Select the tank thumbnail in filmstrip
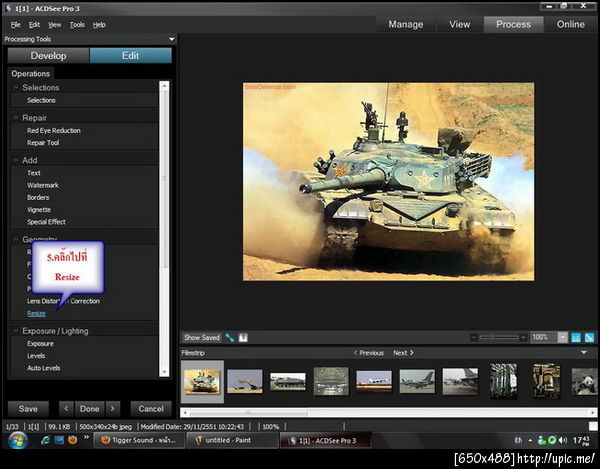The image size is (600, 469). click(202, 381)
